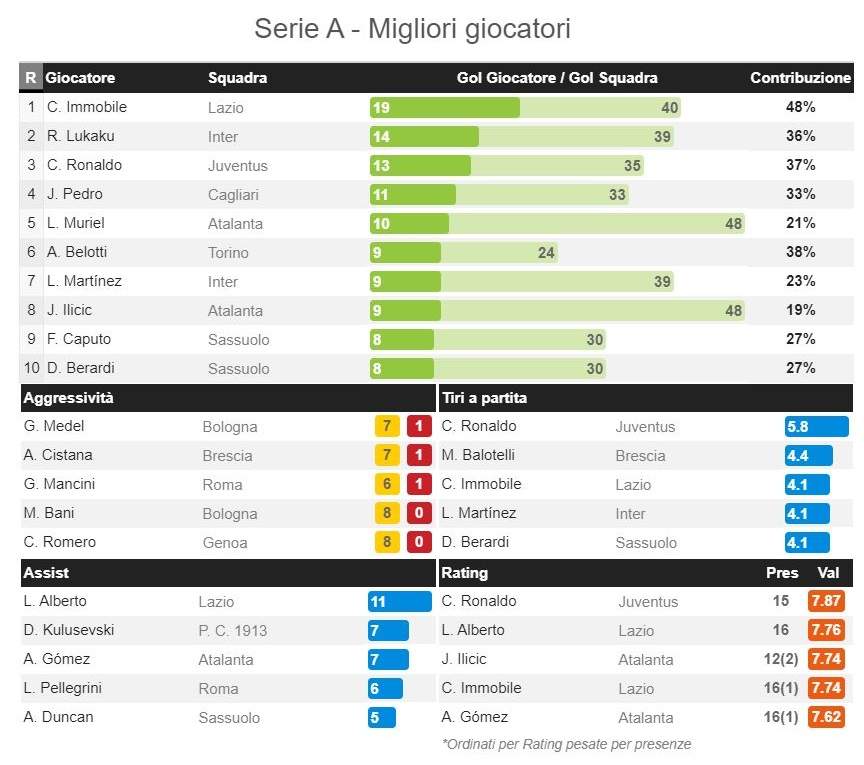The height and width of the screenshot is (765, 864).
Task: Click A. Belotti's dark green goals bar
Action: 405,253
